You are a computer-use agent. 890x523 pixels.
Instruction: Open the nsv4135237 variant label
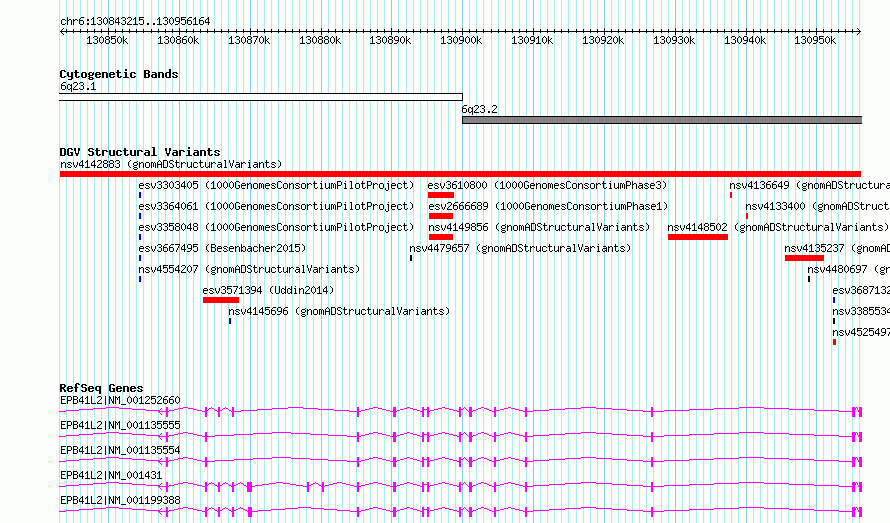point(837,248)
